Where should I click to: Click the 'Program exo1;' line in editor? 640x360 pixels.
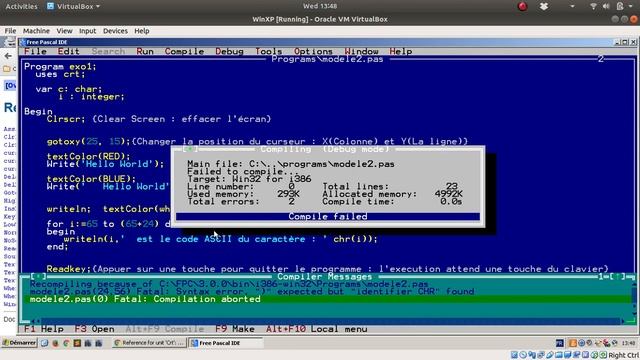[60, 67]
